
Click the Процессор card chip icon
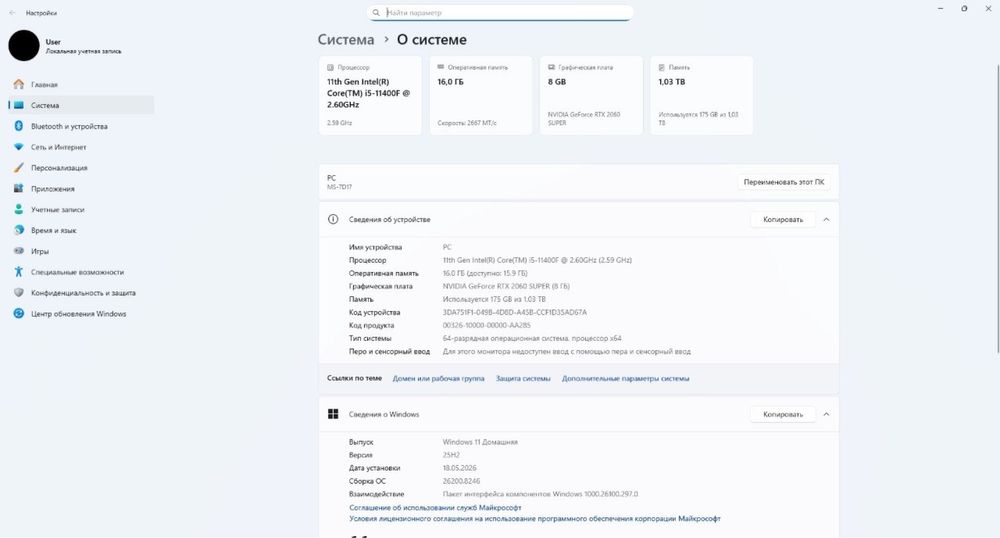(330, 68)
